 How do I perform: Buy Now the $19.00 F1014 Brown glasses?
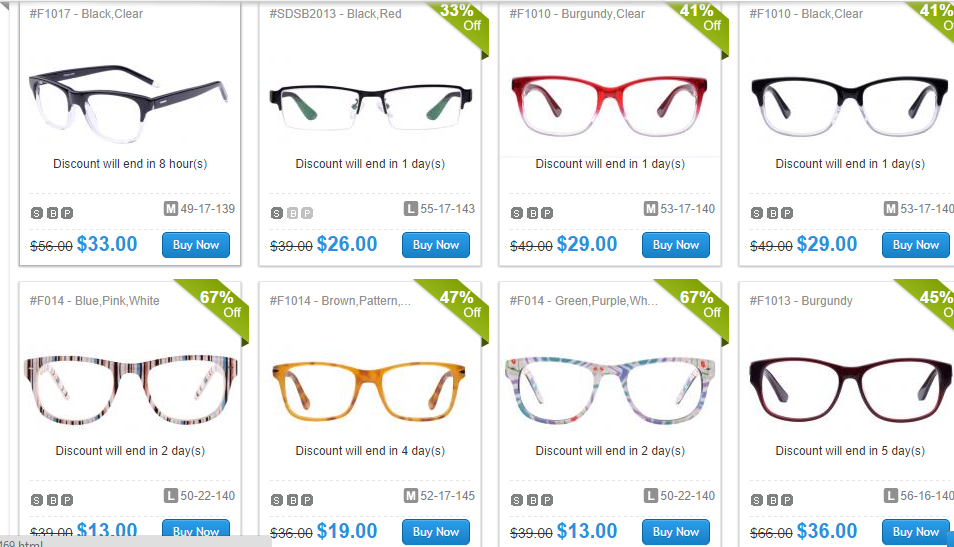[x=436, y=532]
